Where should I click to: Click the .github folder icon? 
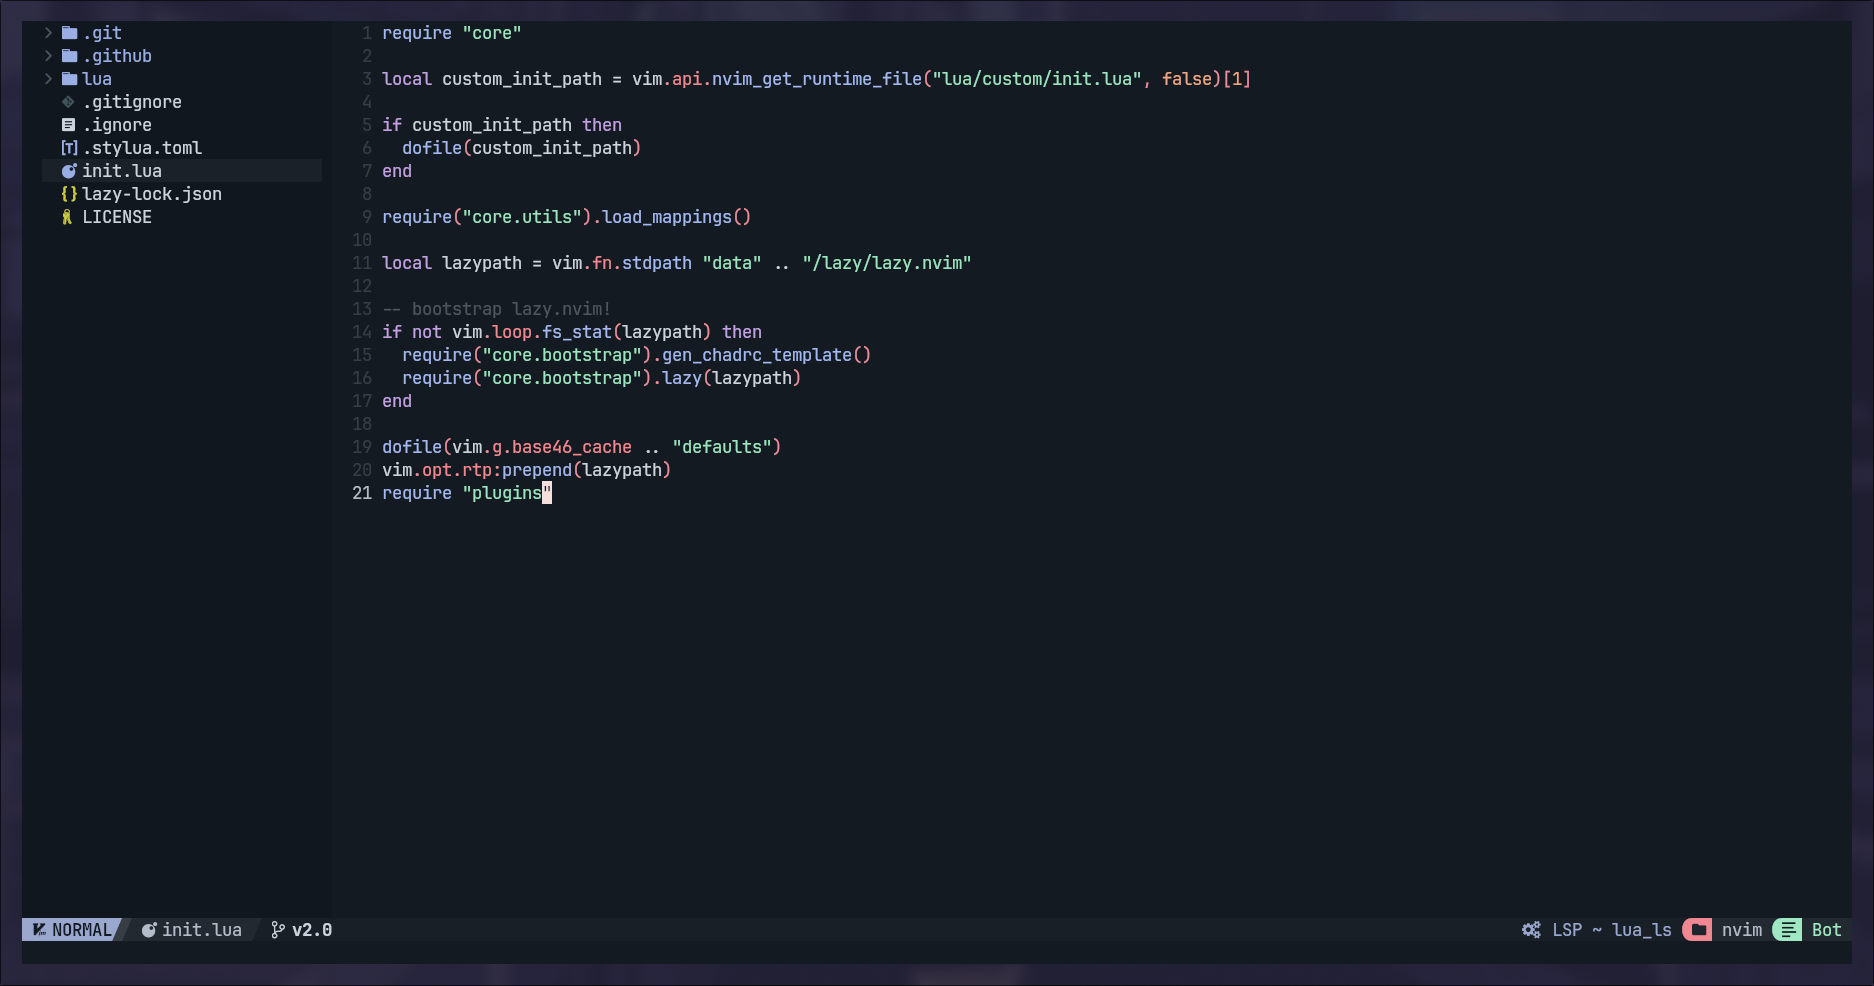click(x=69, y=56)
